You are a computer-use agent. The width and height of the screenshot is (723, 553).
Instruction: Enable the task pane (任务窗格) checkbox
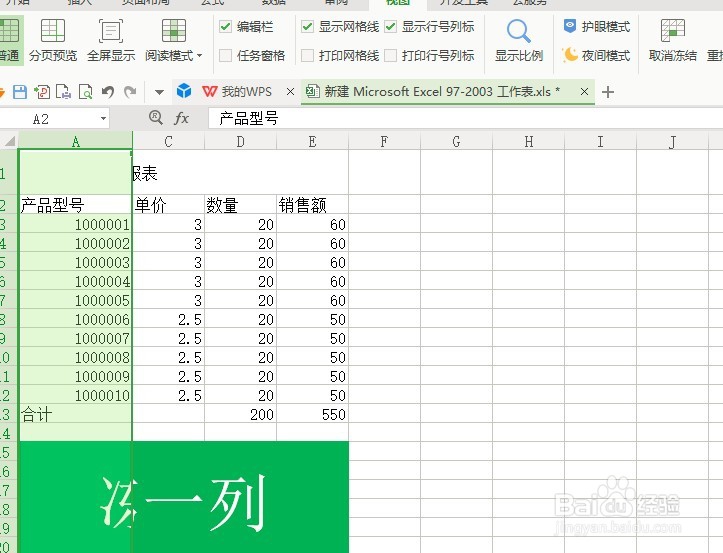click(225, 56)
